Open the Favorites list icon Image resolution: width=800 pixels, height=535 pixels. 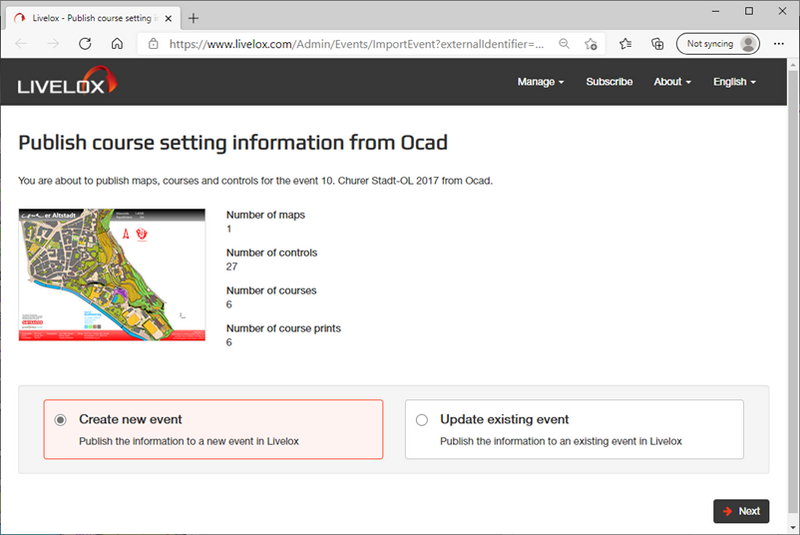click(x=626, y=44)
